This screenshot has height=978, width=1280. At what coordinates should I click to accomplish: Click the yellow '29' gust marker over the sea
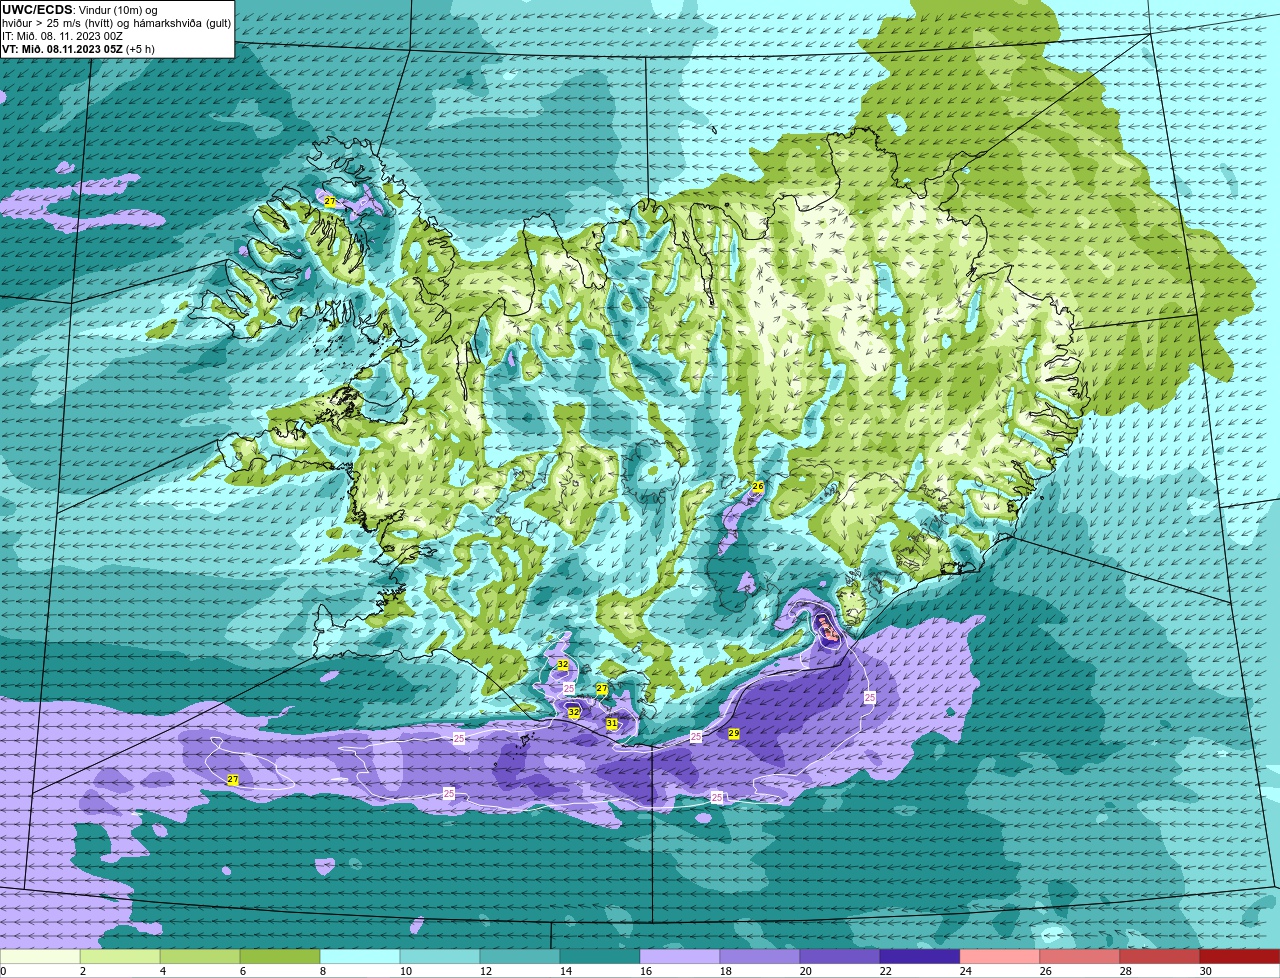(x=734, y=733)
